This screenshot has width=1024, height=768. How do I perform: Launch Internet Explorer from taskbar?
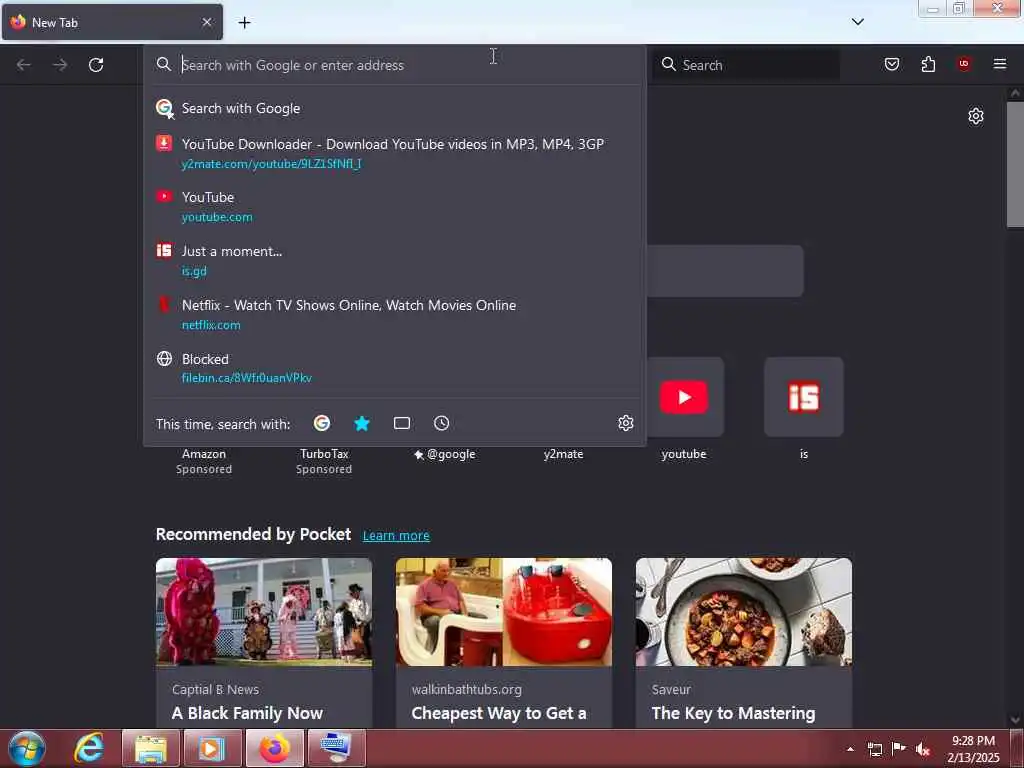89,748
